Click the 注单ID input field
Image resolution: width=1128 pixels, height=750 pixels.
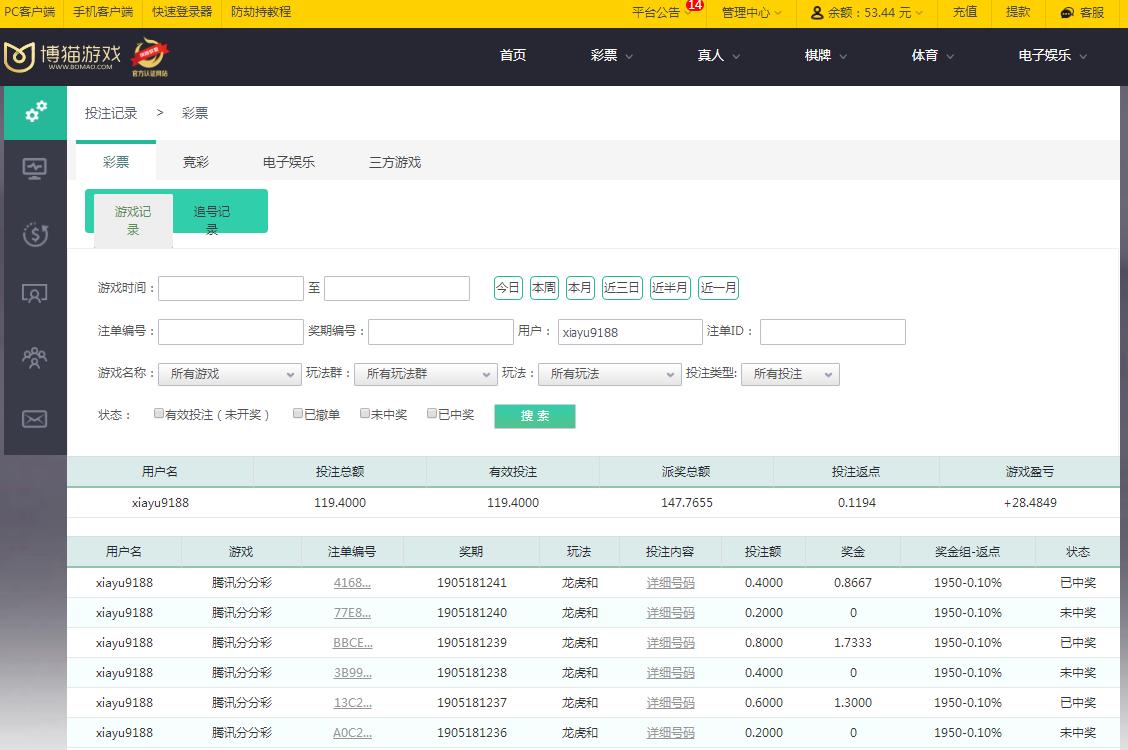tap(832, 332)
